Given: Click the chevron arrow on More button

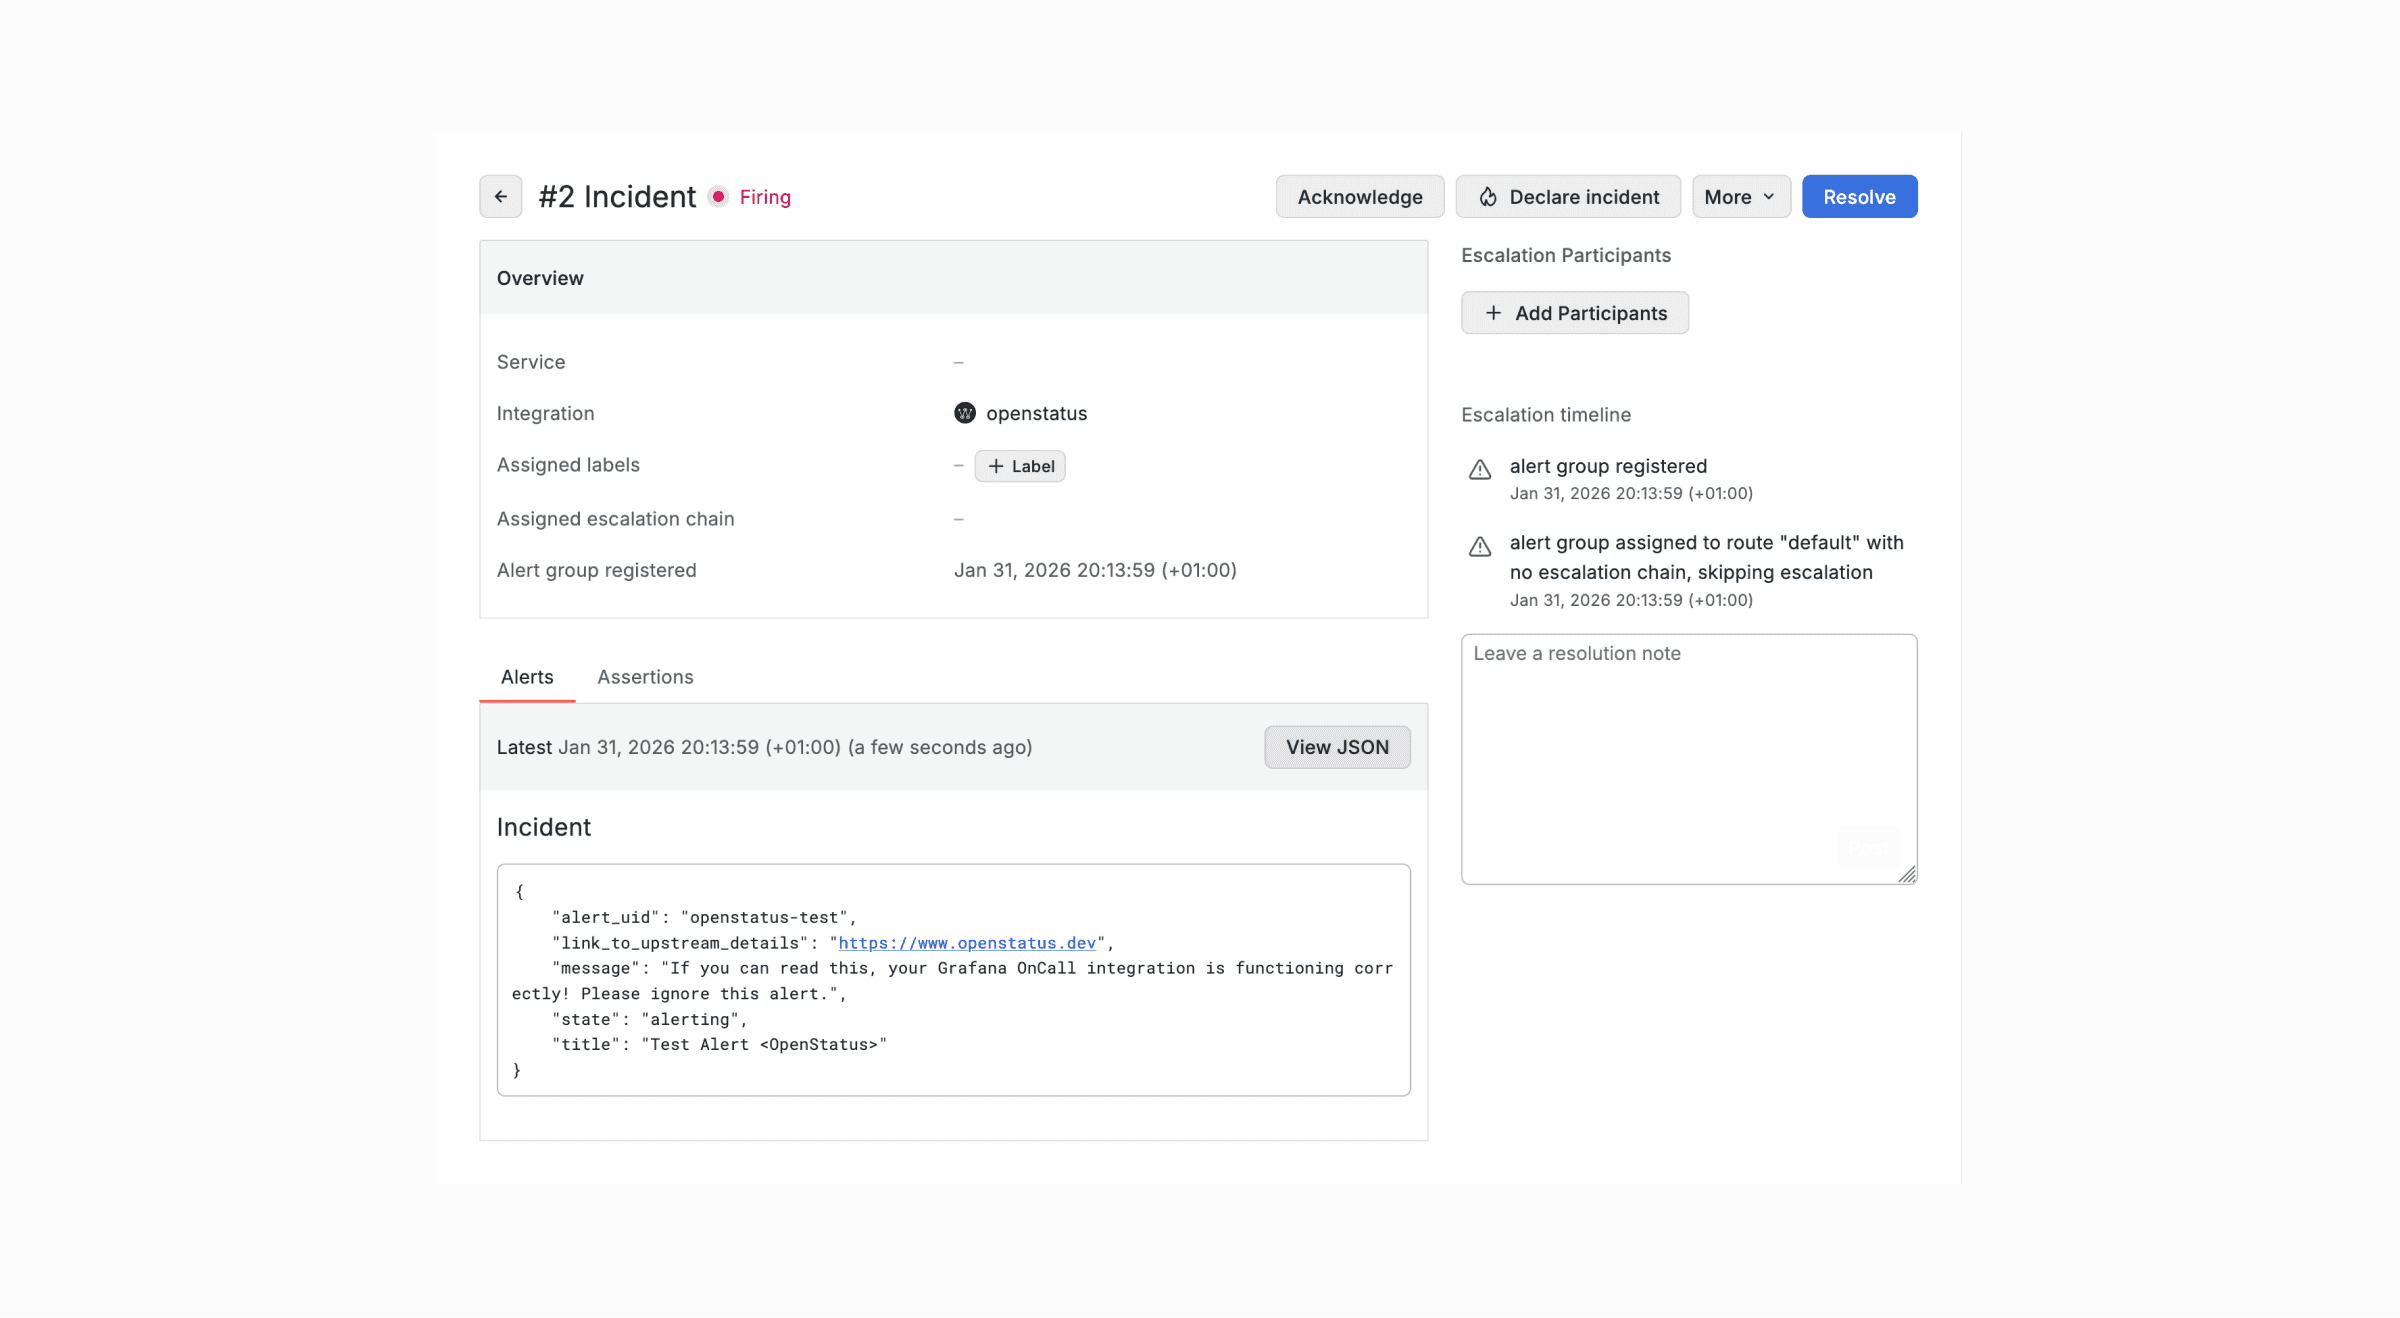Looking at the screenshot, I should pos(1769,197).
